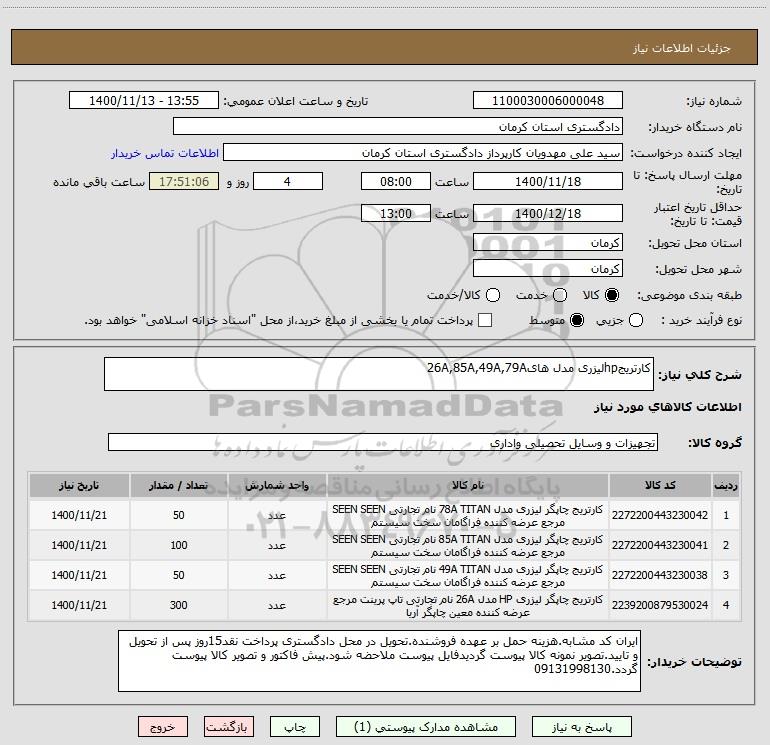Click the اطلاعات کالاهای مورد نیاز heading
The height and width of the screenshot is (745, 770).
pyautogui.click(x=668, y=407)
